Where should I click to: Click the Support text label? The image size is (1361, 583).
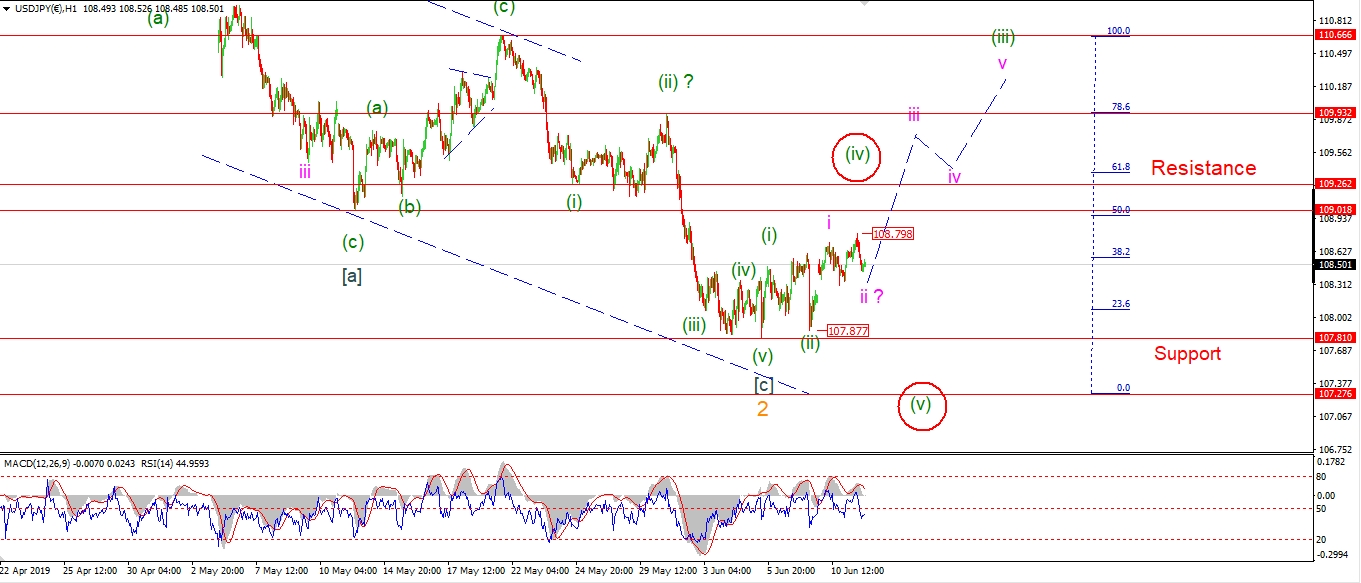1187,353
